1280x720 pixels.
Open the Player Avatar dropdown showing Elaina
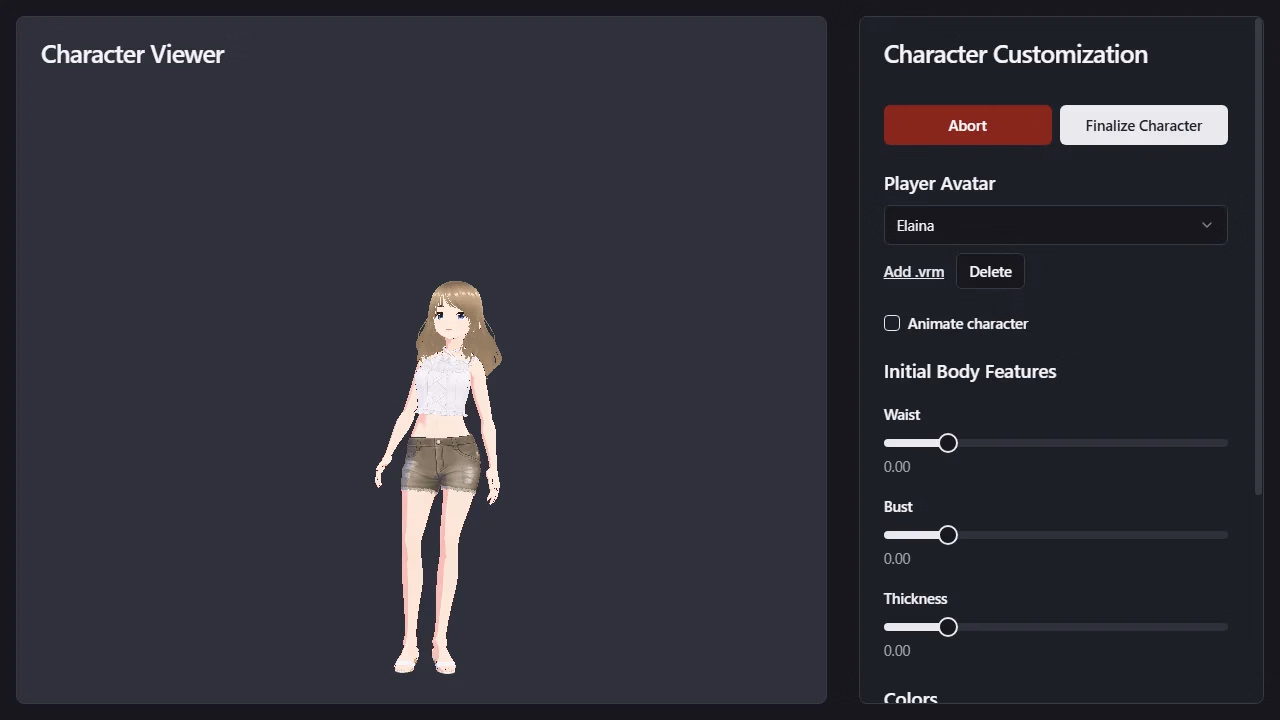[1055, 225]
